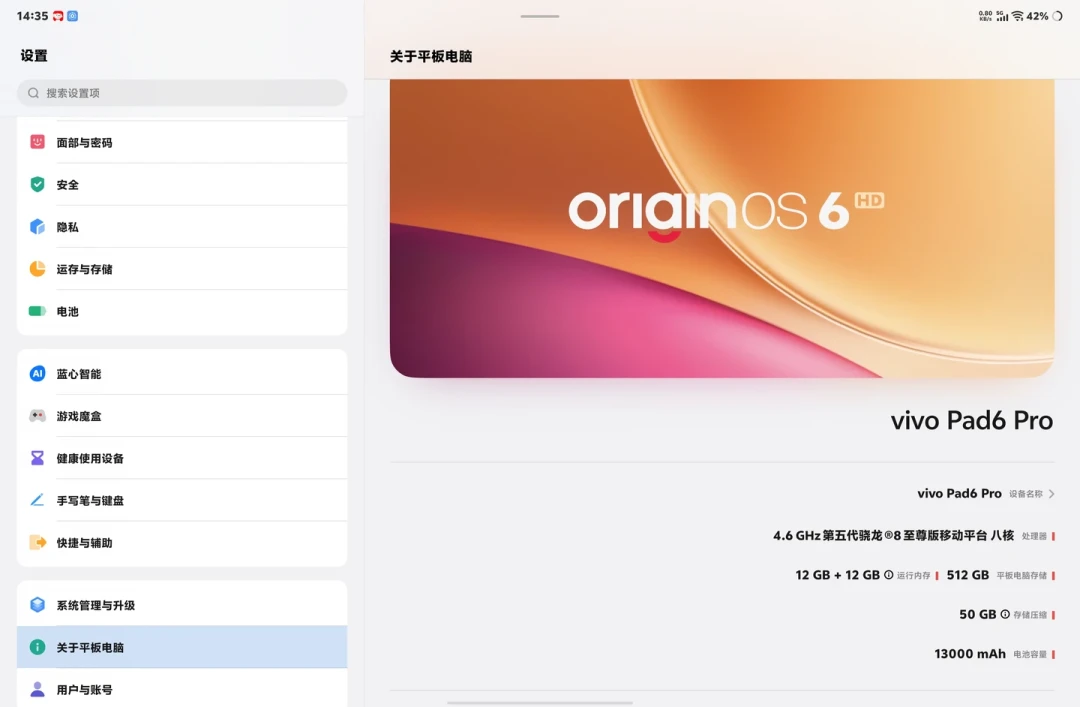Viewport: 1080px width, 707px height.
Task: Tap the blue 隐私 privacy icon
Action: 37,227
